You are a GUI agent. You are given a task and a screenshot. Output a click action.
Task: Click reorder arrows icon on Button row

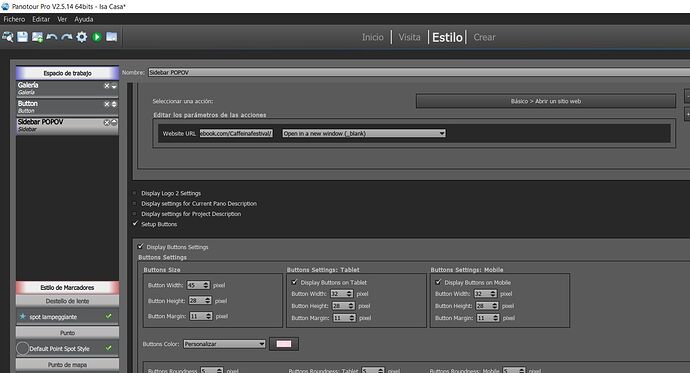(114, 104)
